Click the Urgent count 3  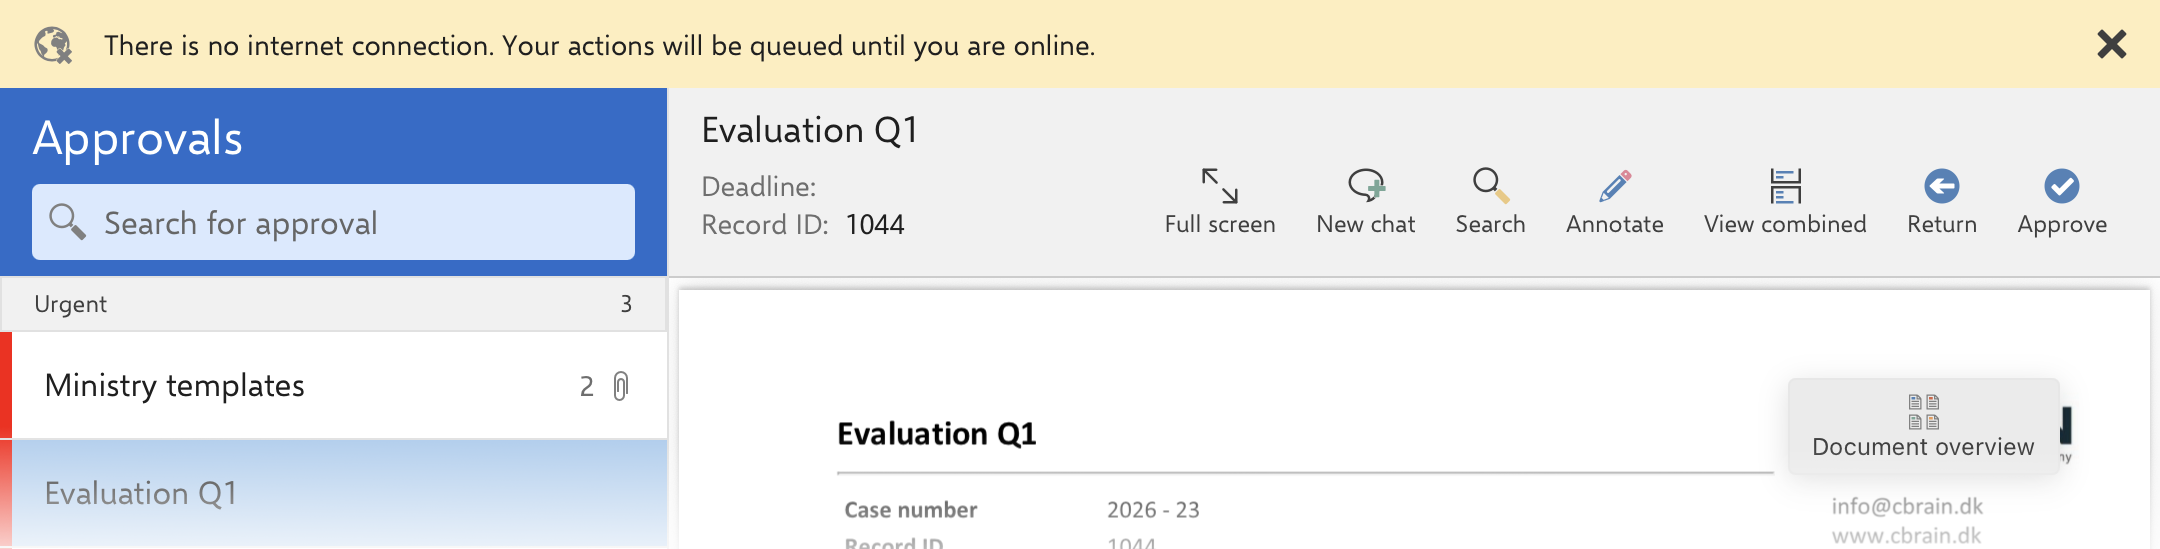(x=626, y=304)
